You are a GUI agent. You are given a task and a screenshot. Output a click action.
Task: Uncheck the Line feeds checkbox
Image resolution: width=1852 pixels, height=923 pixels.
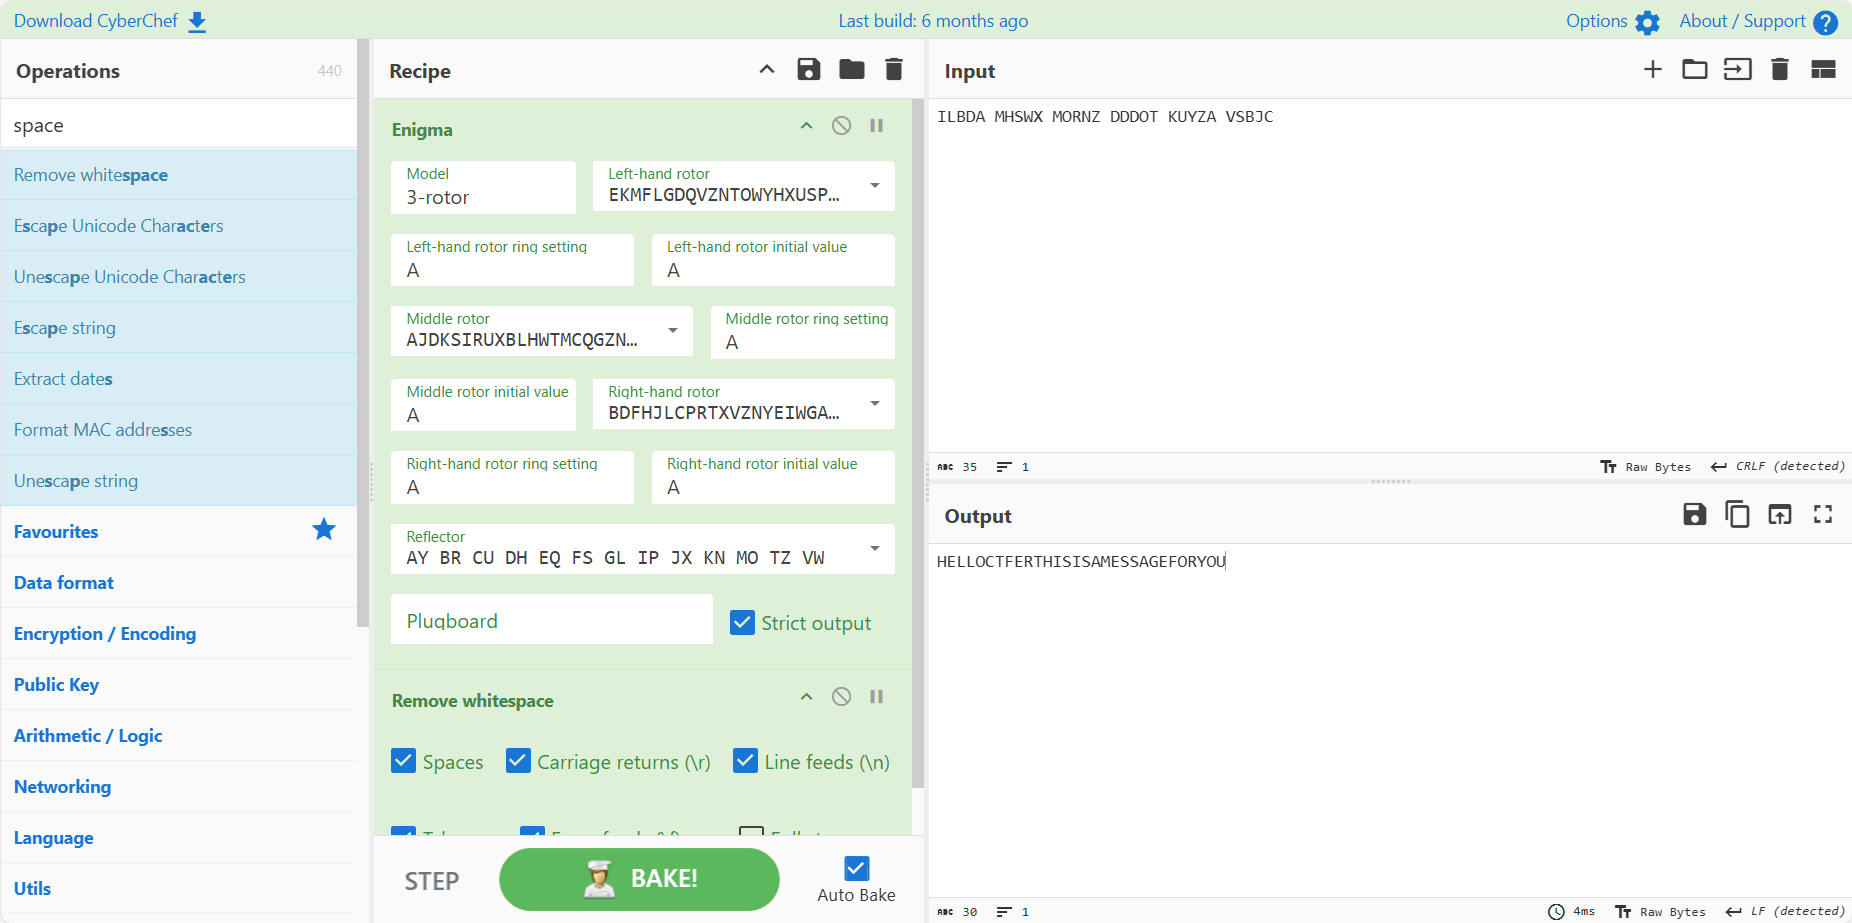[745, 761]
